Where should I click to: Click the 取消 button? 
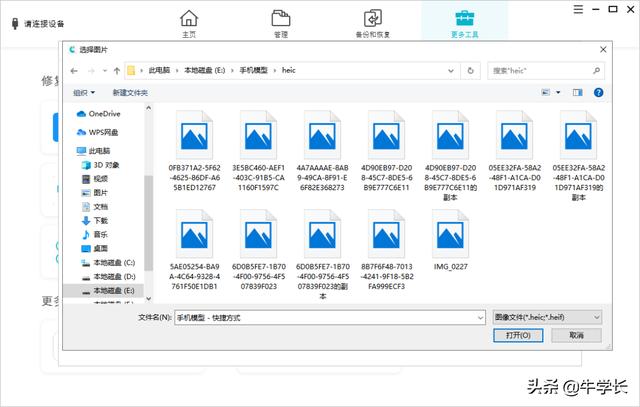[576, 335]
